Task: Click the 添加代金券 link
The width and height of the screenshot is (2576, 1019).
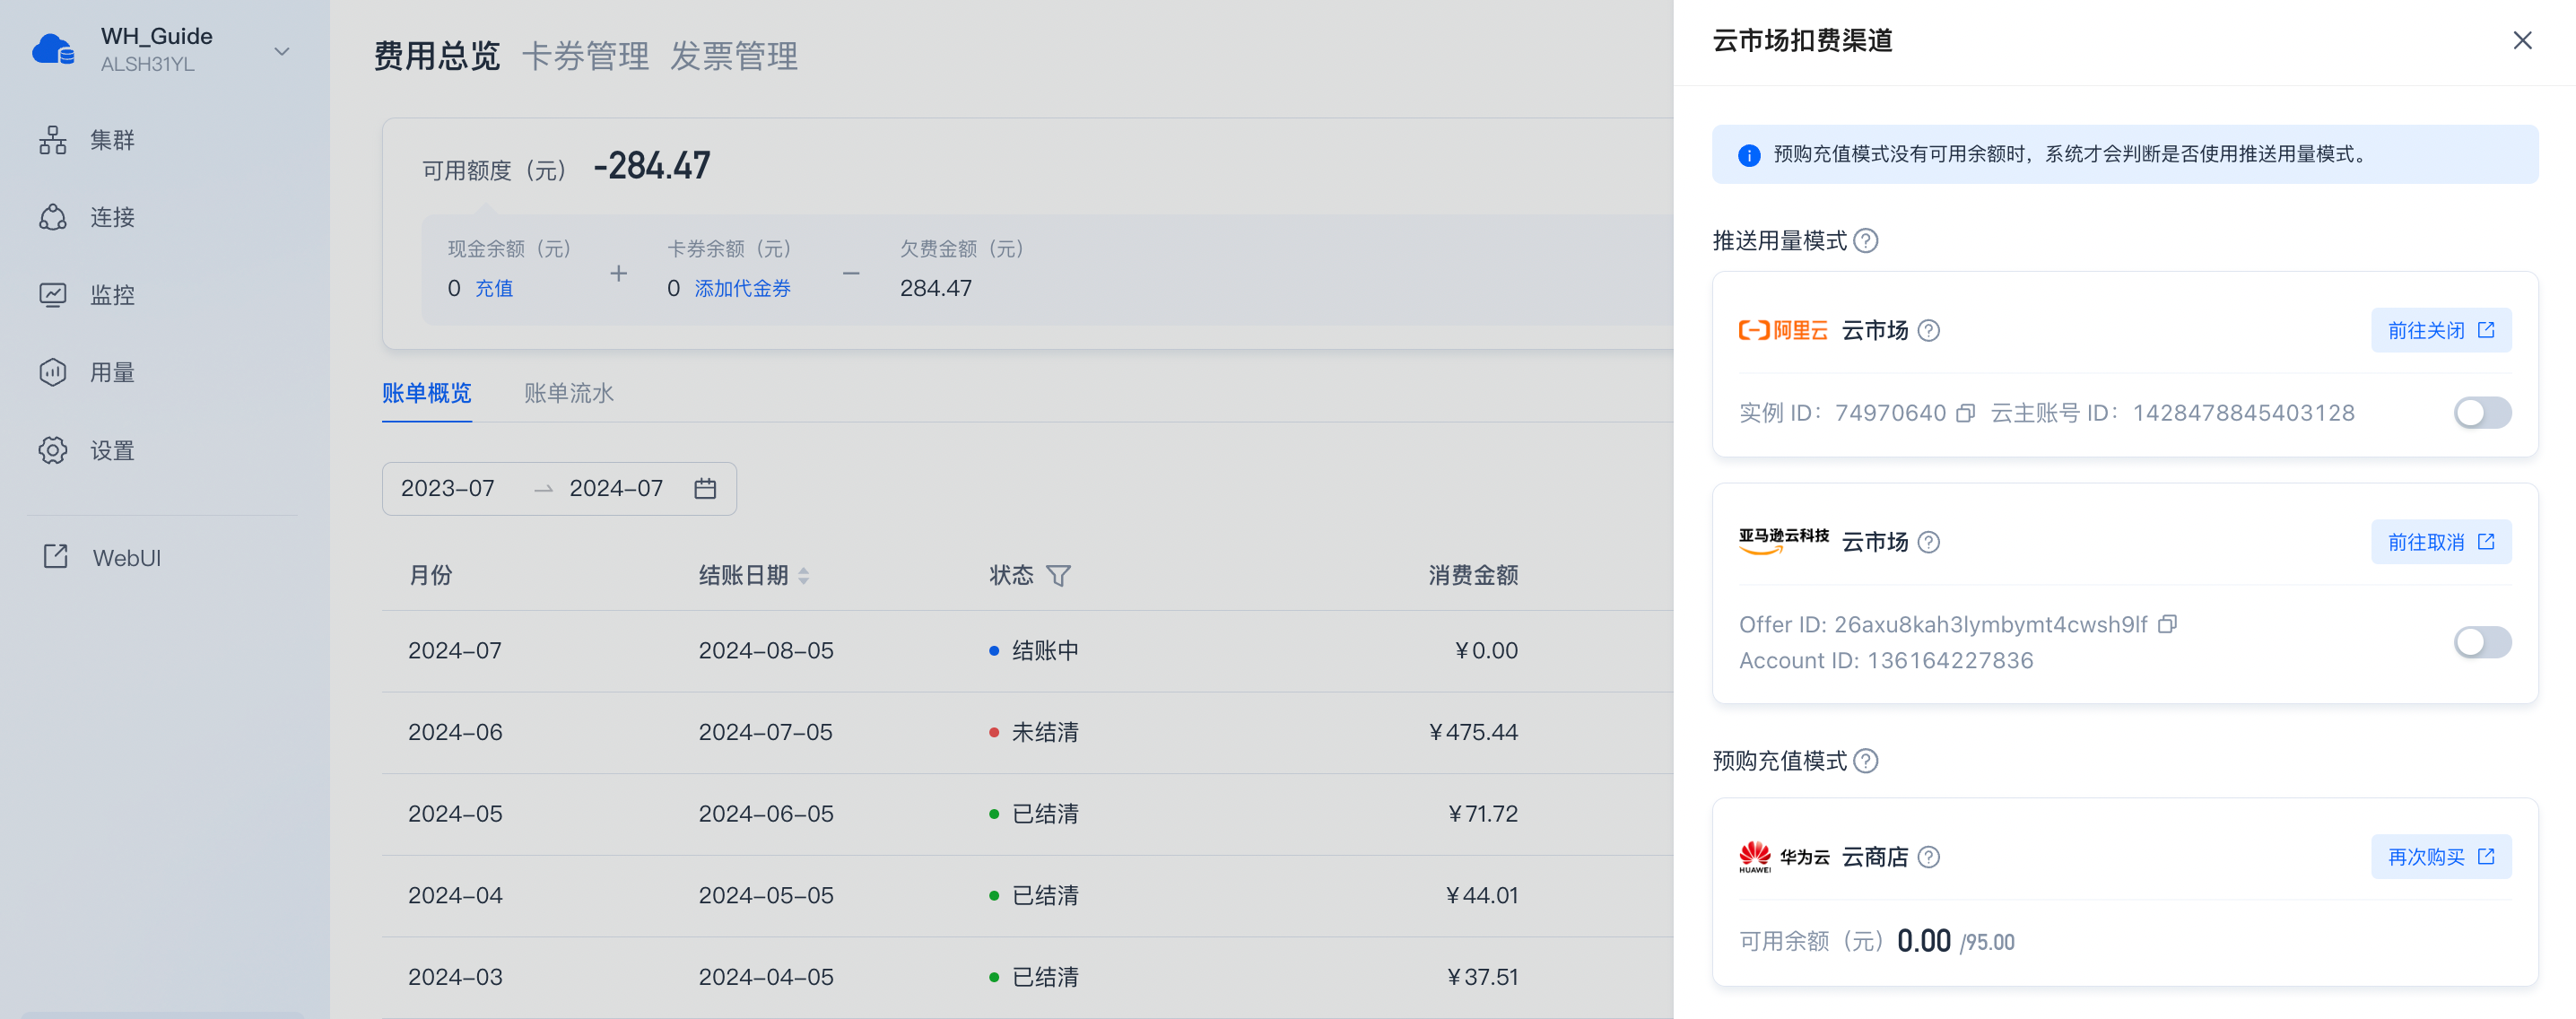Action: click(x=742, y=288)
